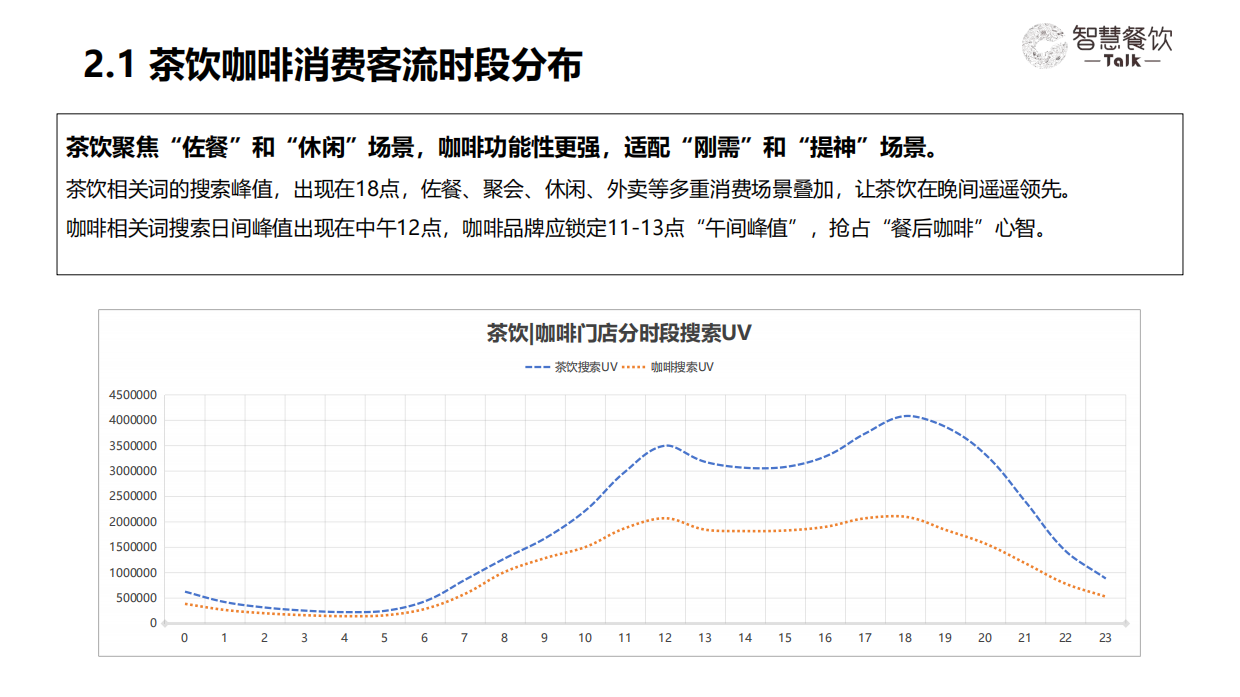Click x-axis hour label 9
The height and width of the screenshot is (697, 1240).
(544, 638)
